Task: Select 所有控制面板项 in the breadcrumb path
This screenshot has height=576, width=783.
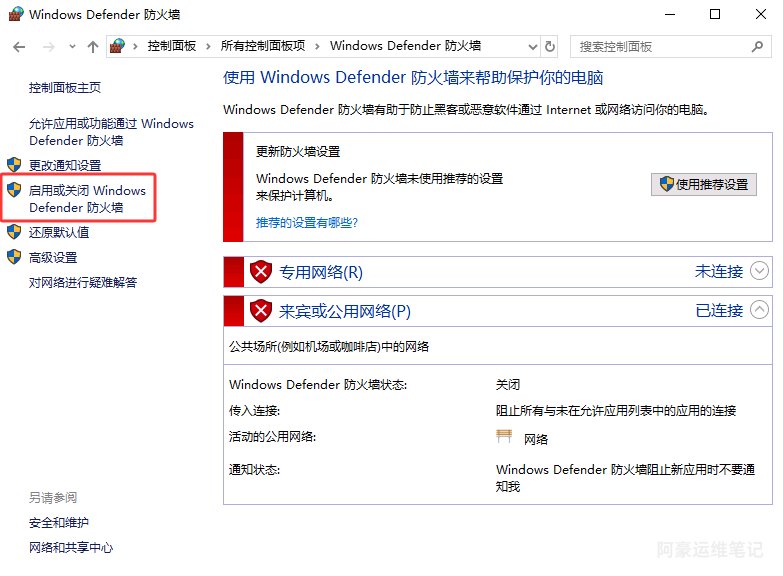Action: coord(262,46)
